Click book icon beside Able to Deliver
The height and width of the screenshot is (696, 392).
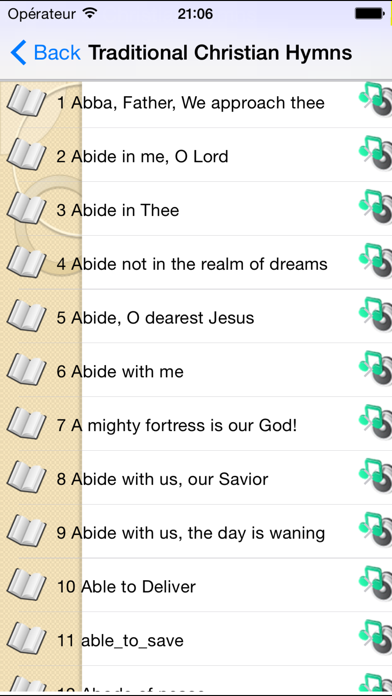pyautogui.click(x=27, y=585)
